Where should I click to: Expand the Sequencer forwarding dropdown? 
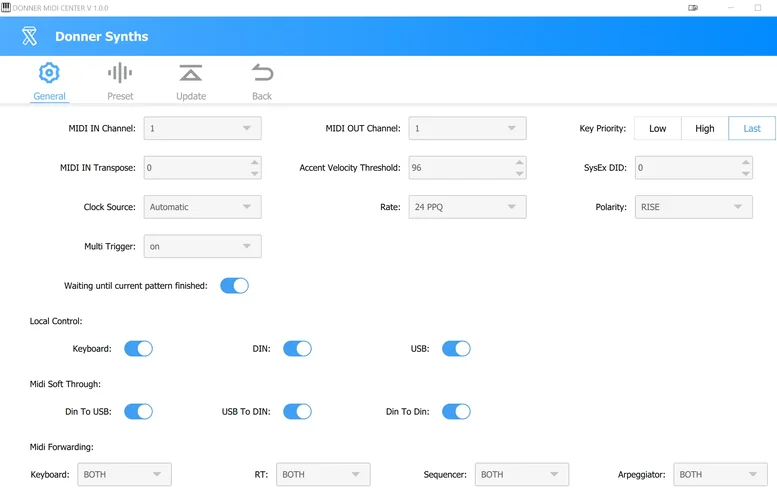click(521, 474)
